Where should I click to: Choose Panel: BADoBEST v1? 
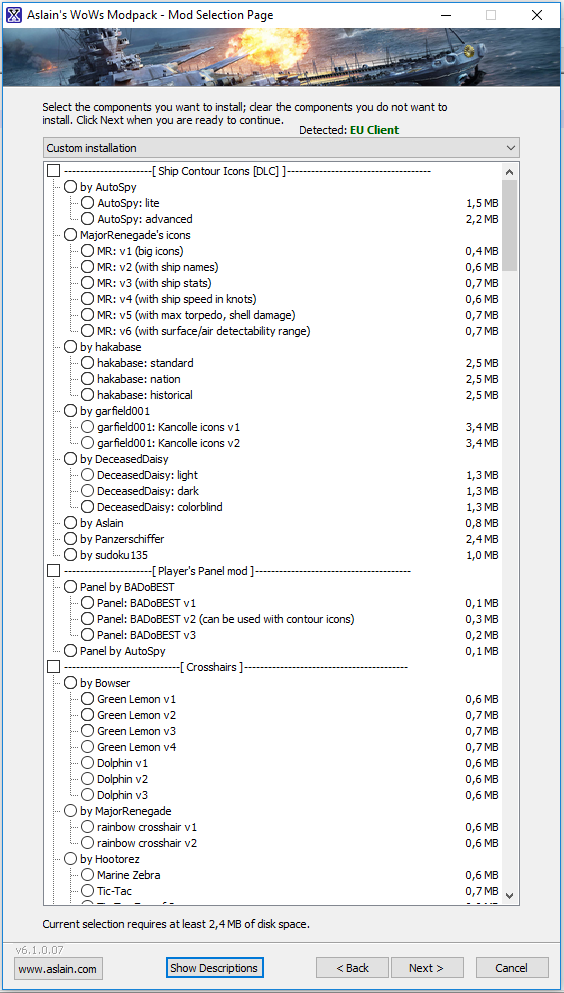[87, 603]
